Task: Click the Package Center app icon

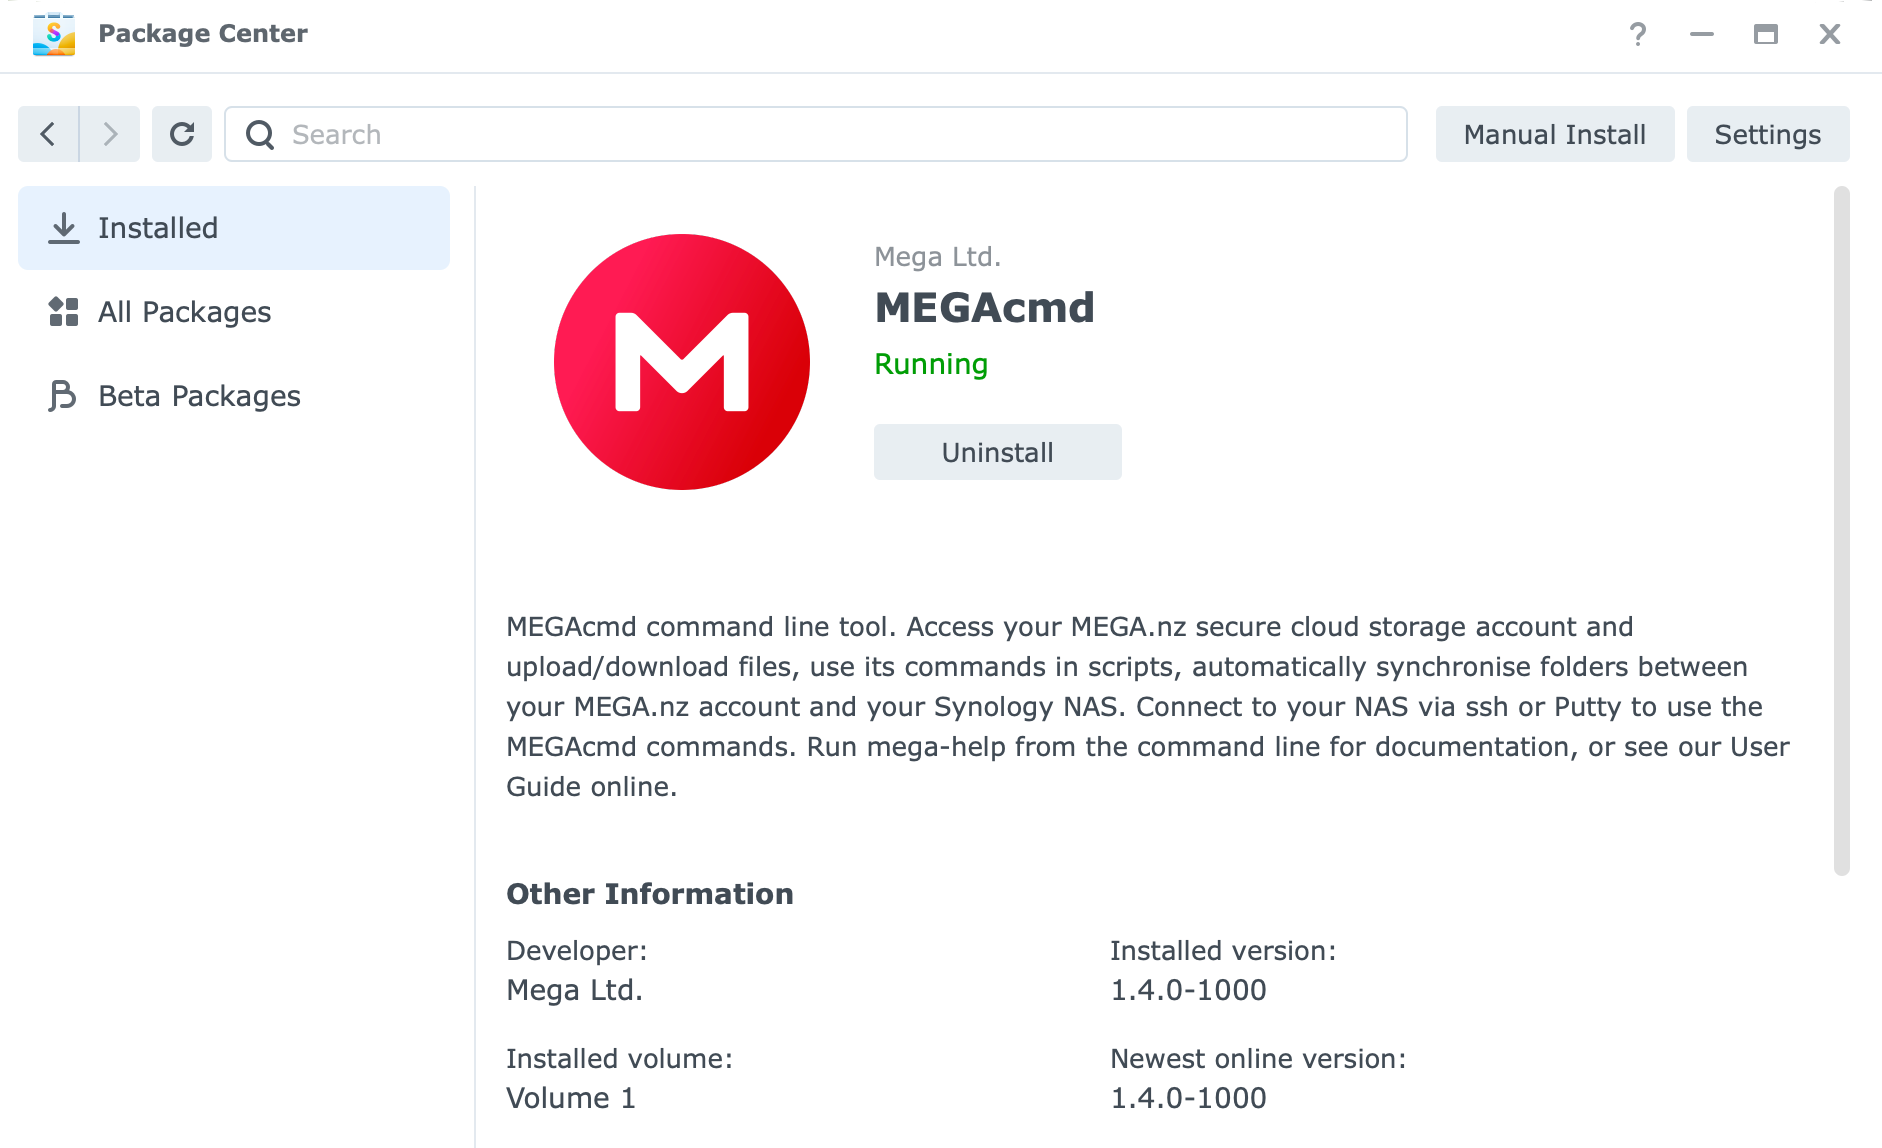Action: 54,34
